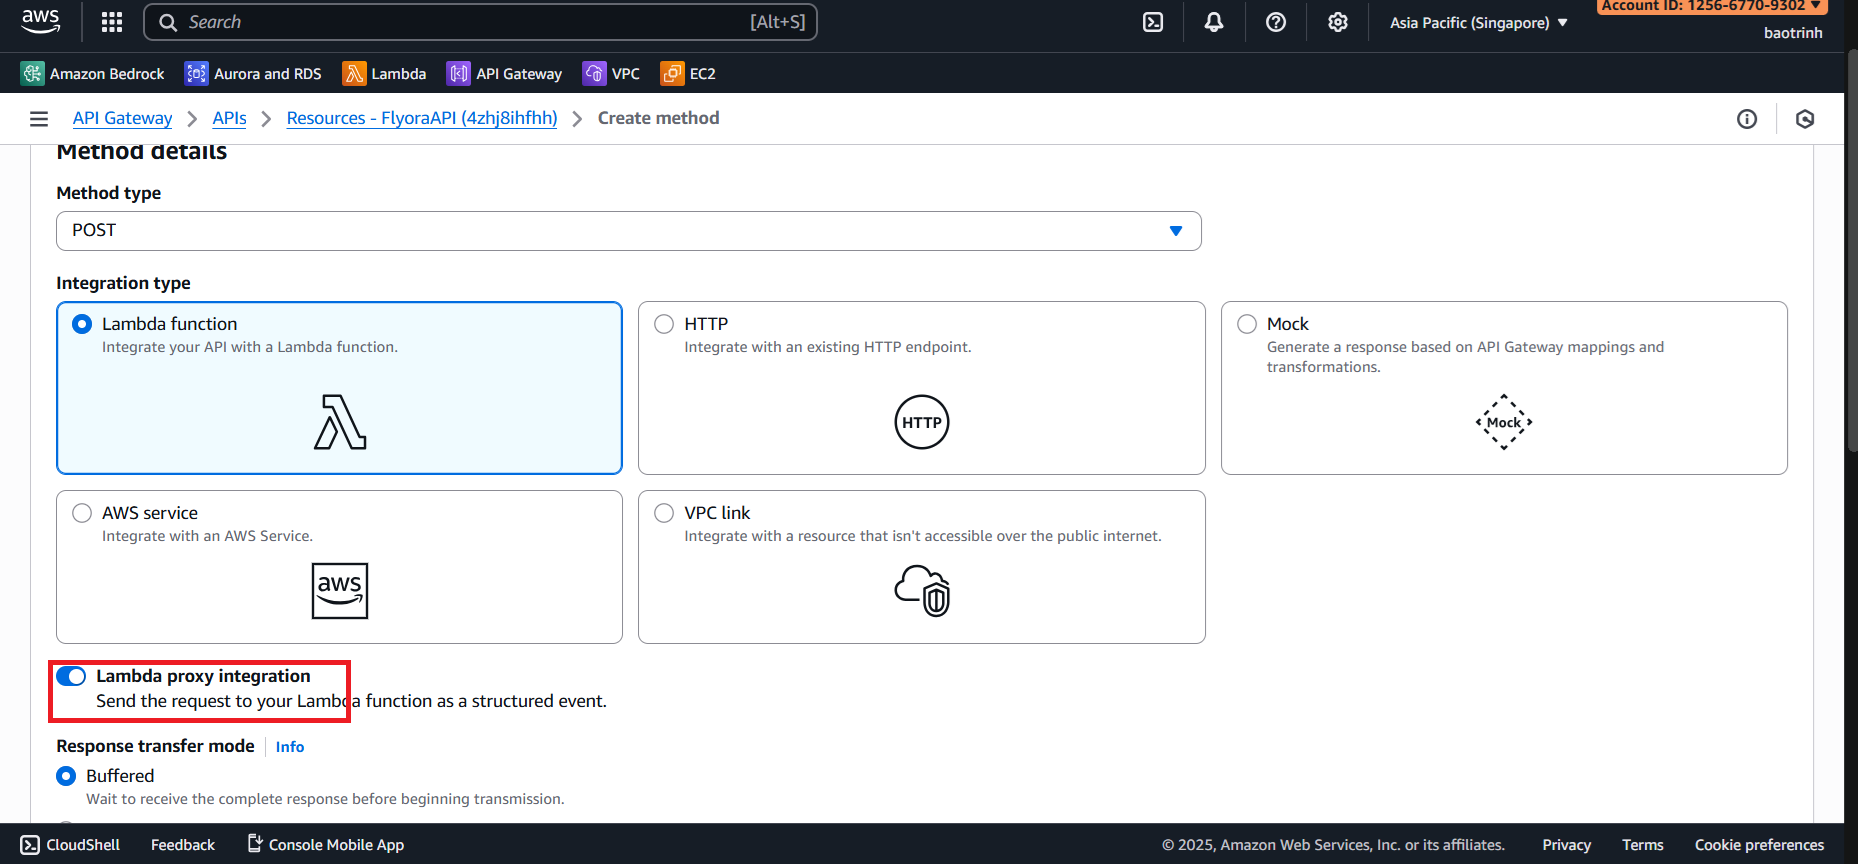The width and height of the screenshot is (1858, 864).
Task: Navigate to APIs breadcrumb link
Action: [229, 118]
